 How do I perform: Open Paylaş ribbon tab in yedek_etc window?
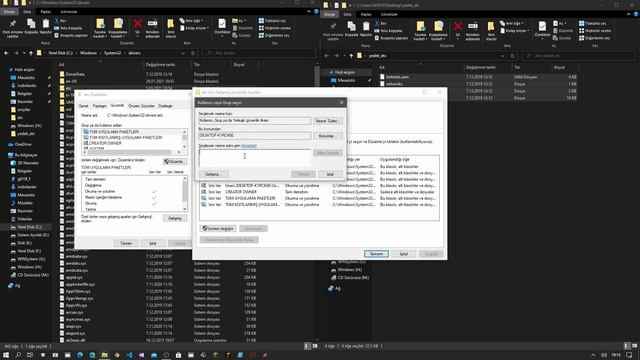click(366, 14)
